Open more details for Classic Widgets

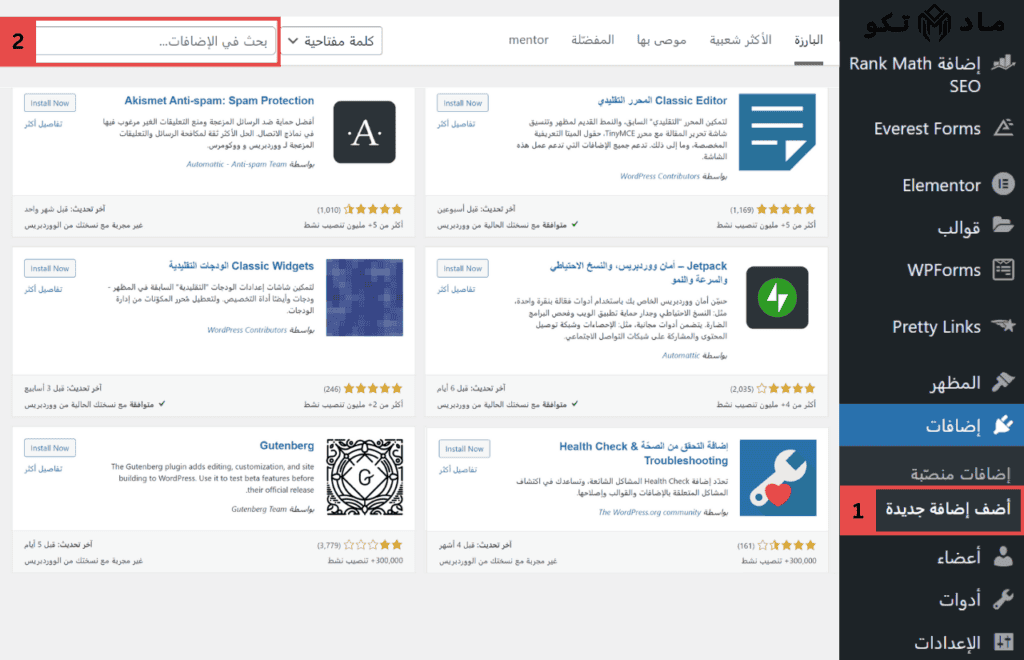tap(44, 289)
